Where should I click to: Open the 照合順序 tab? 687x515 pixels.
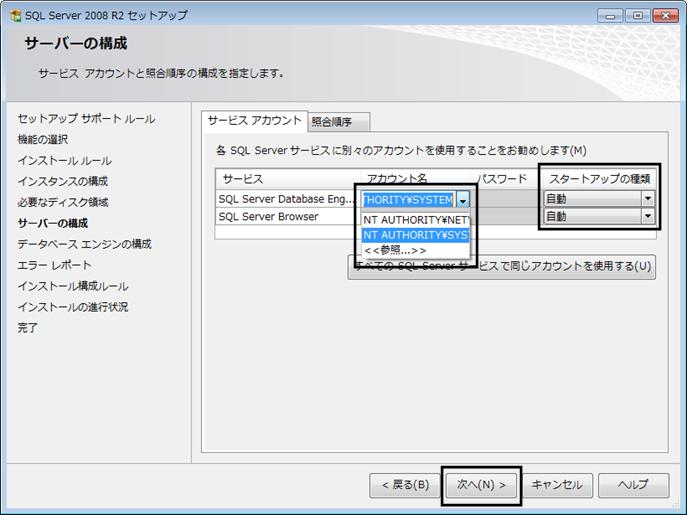[339, 122]
